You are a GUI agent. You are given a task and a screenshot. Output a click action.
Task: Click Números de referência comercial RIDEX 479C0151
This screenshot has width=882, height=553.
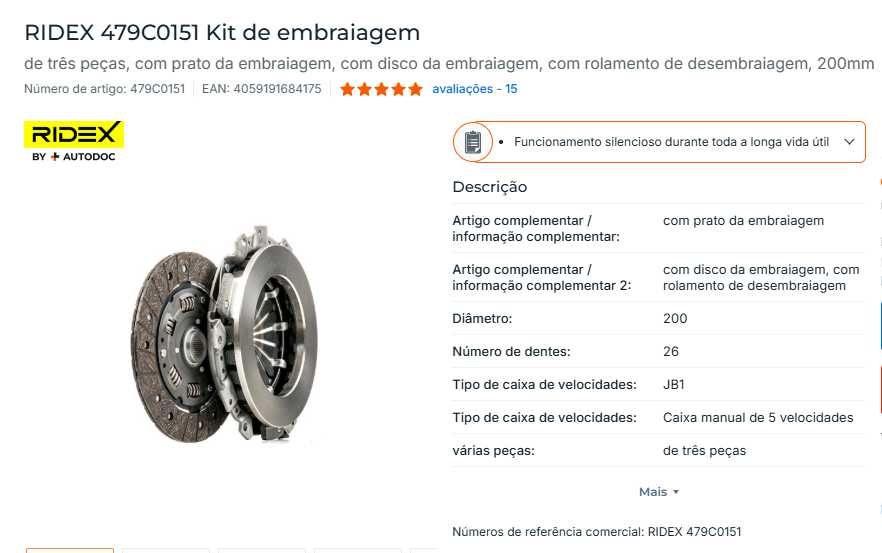click(597, 532)
